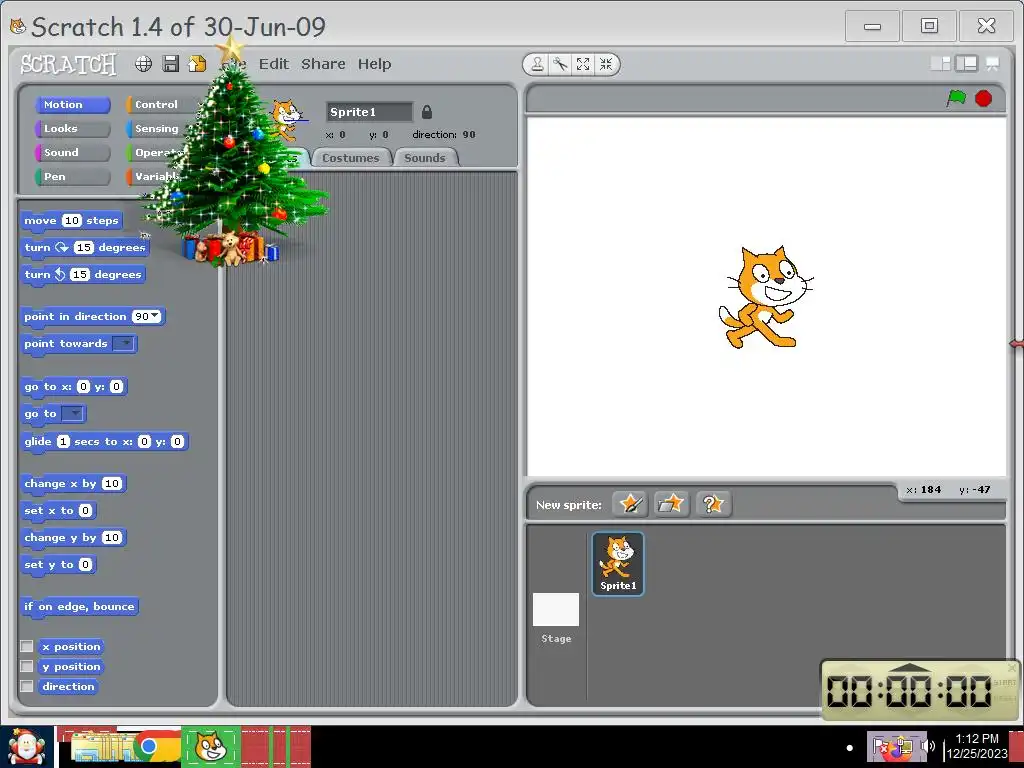1024x768 pixels.
Task: Switch to presentation mode
Action: (993, 63)
